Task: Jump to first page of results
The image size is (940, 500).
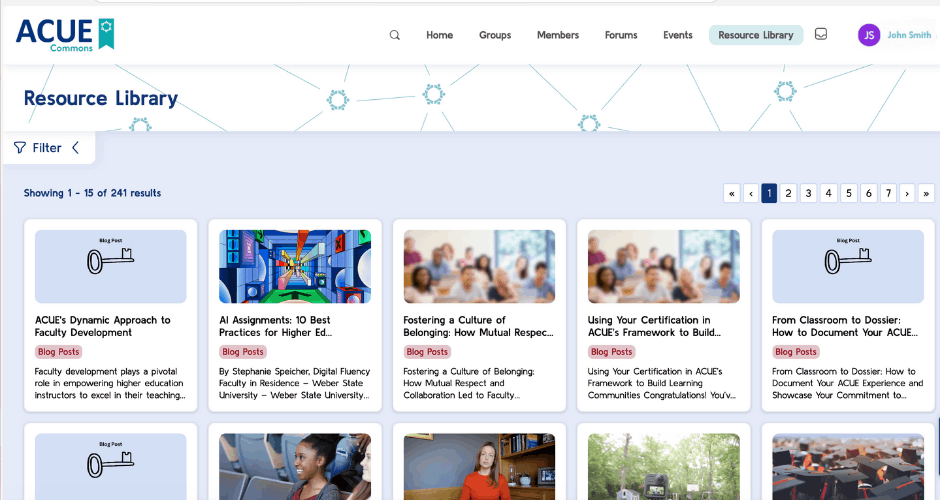Action: pyautogui.click(x=731, y=193)
